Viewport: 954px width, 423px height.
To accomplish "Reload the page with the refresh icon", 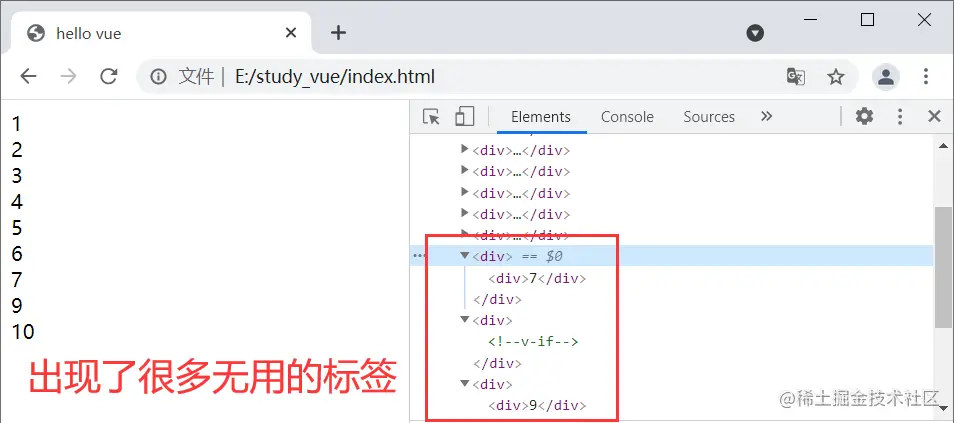I will (109, 76).
